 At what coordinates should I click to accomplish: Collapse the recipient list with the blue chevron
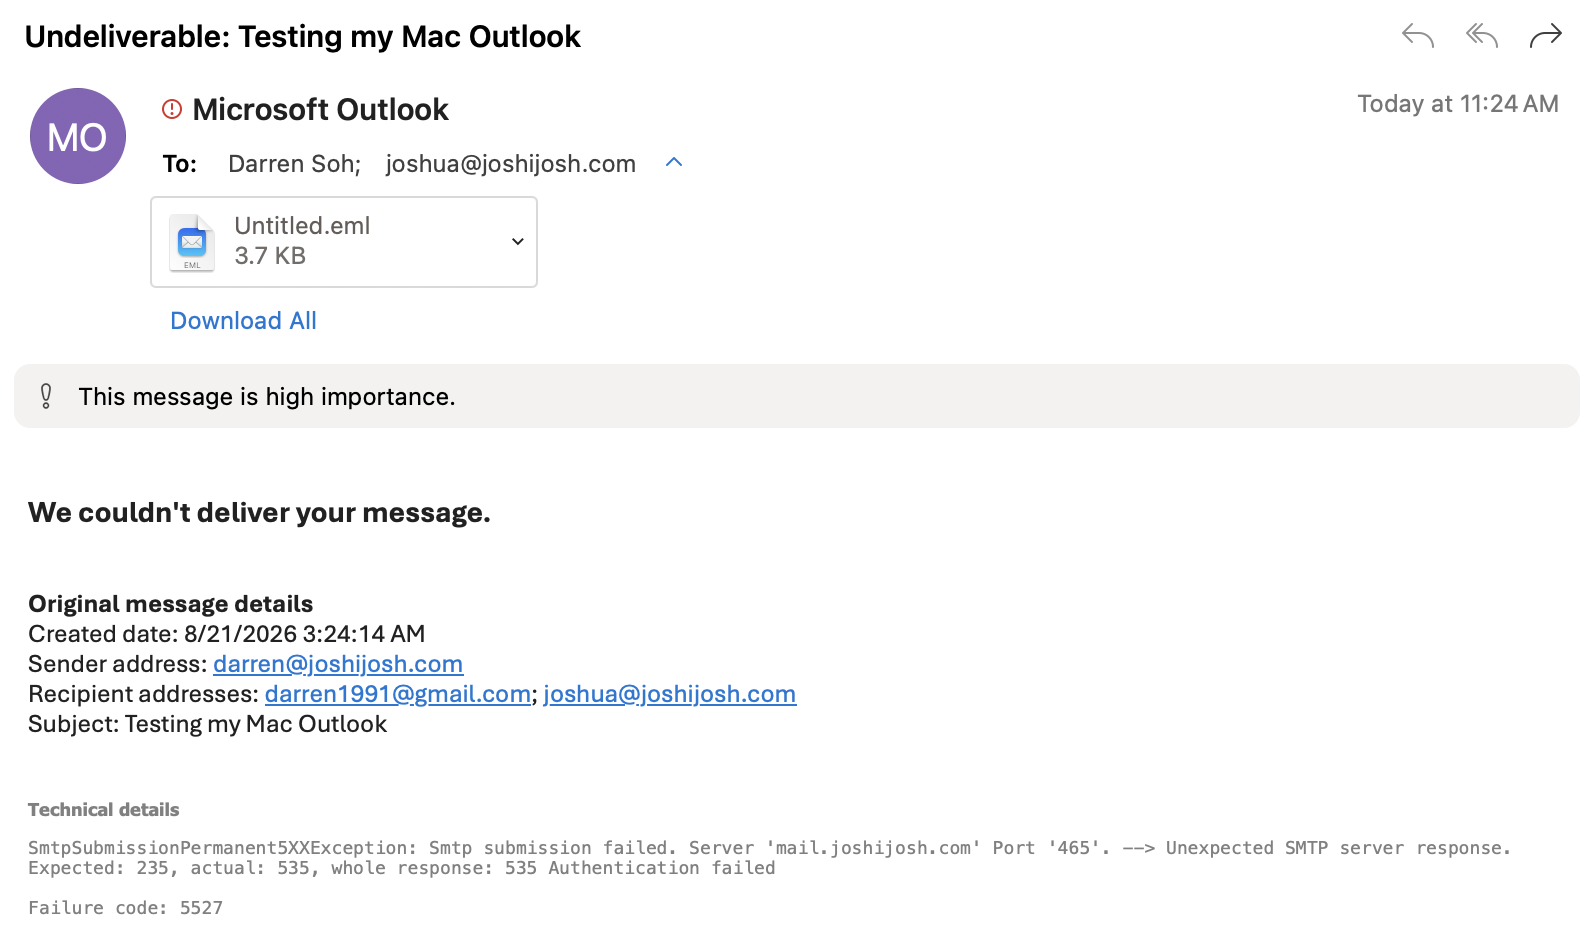pos(674,162)
